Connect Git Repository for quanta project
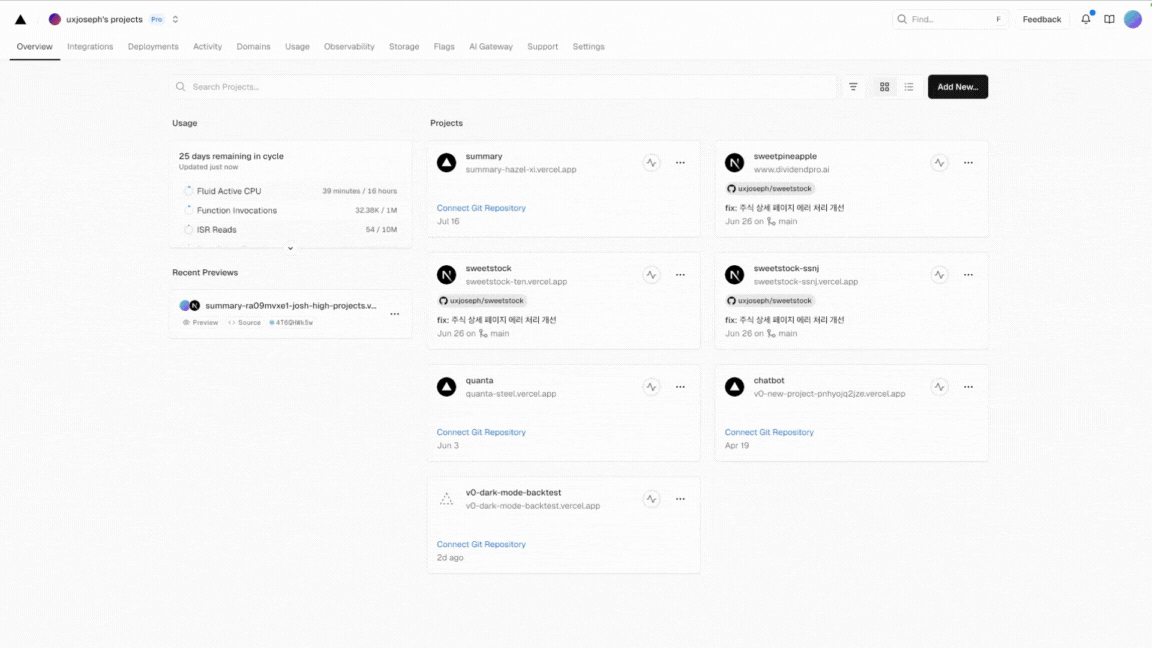The width and height of the screenshot is (1152, 648). click(x=481, y=432)
